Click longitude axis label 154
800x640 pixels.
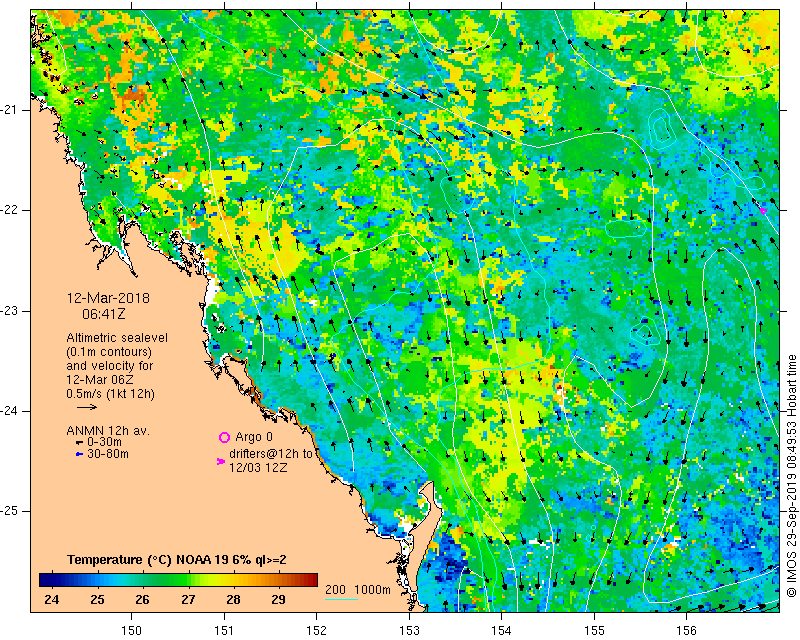(x=502, y=631)
